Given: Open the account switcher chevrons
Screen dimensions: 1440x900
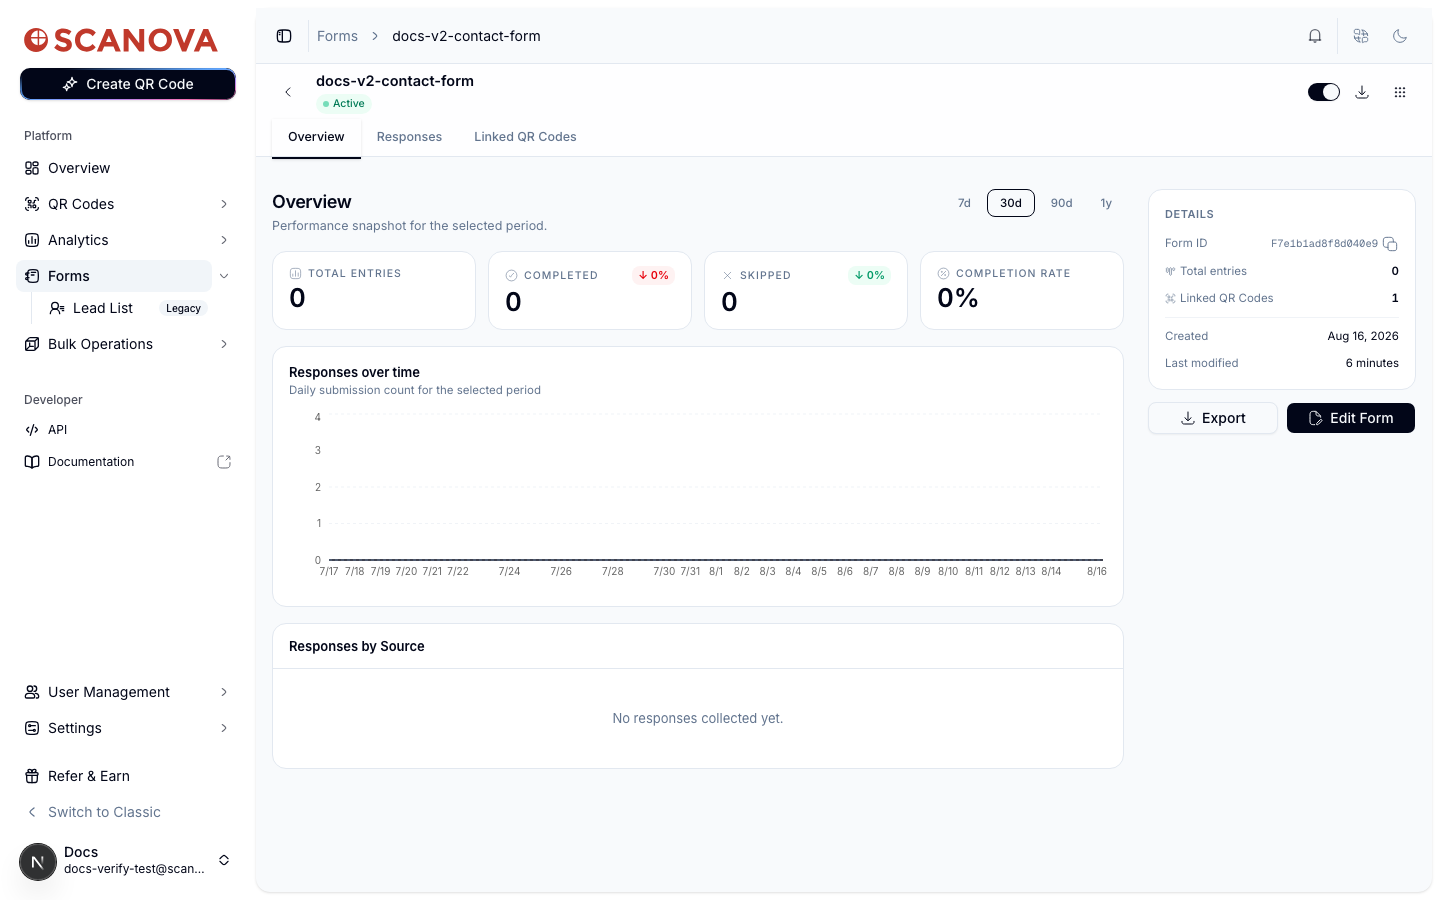Looking at the screenshot, I should [224, 860].
